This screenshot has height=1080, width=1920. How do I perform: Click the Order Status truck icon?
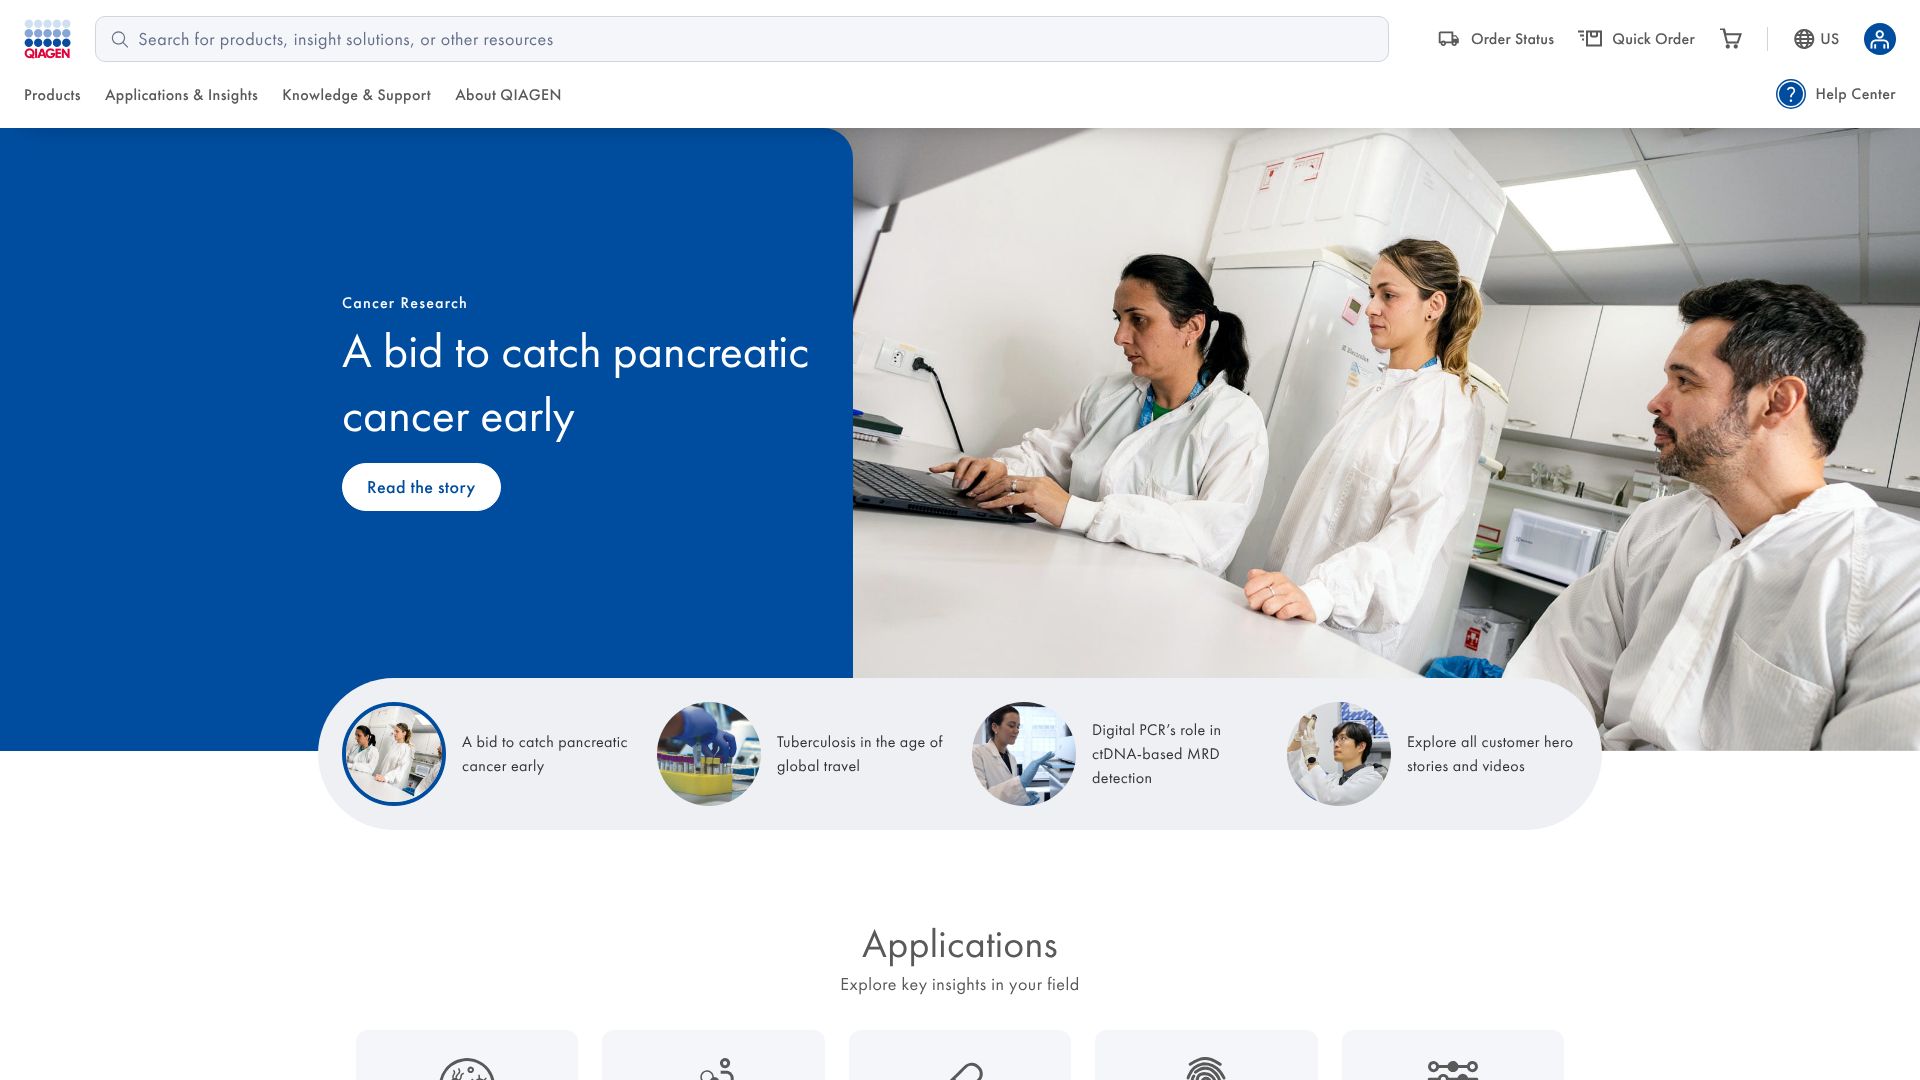pyautogui.click(x=1448, y=39)
